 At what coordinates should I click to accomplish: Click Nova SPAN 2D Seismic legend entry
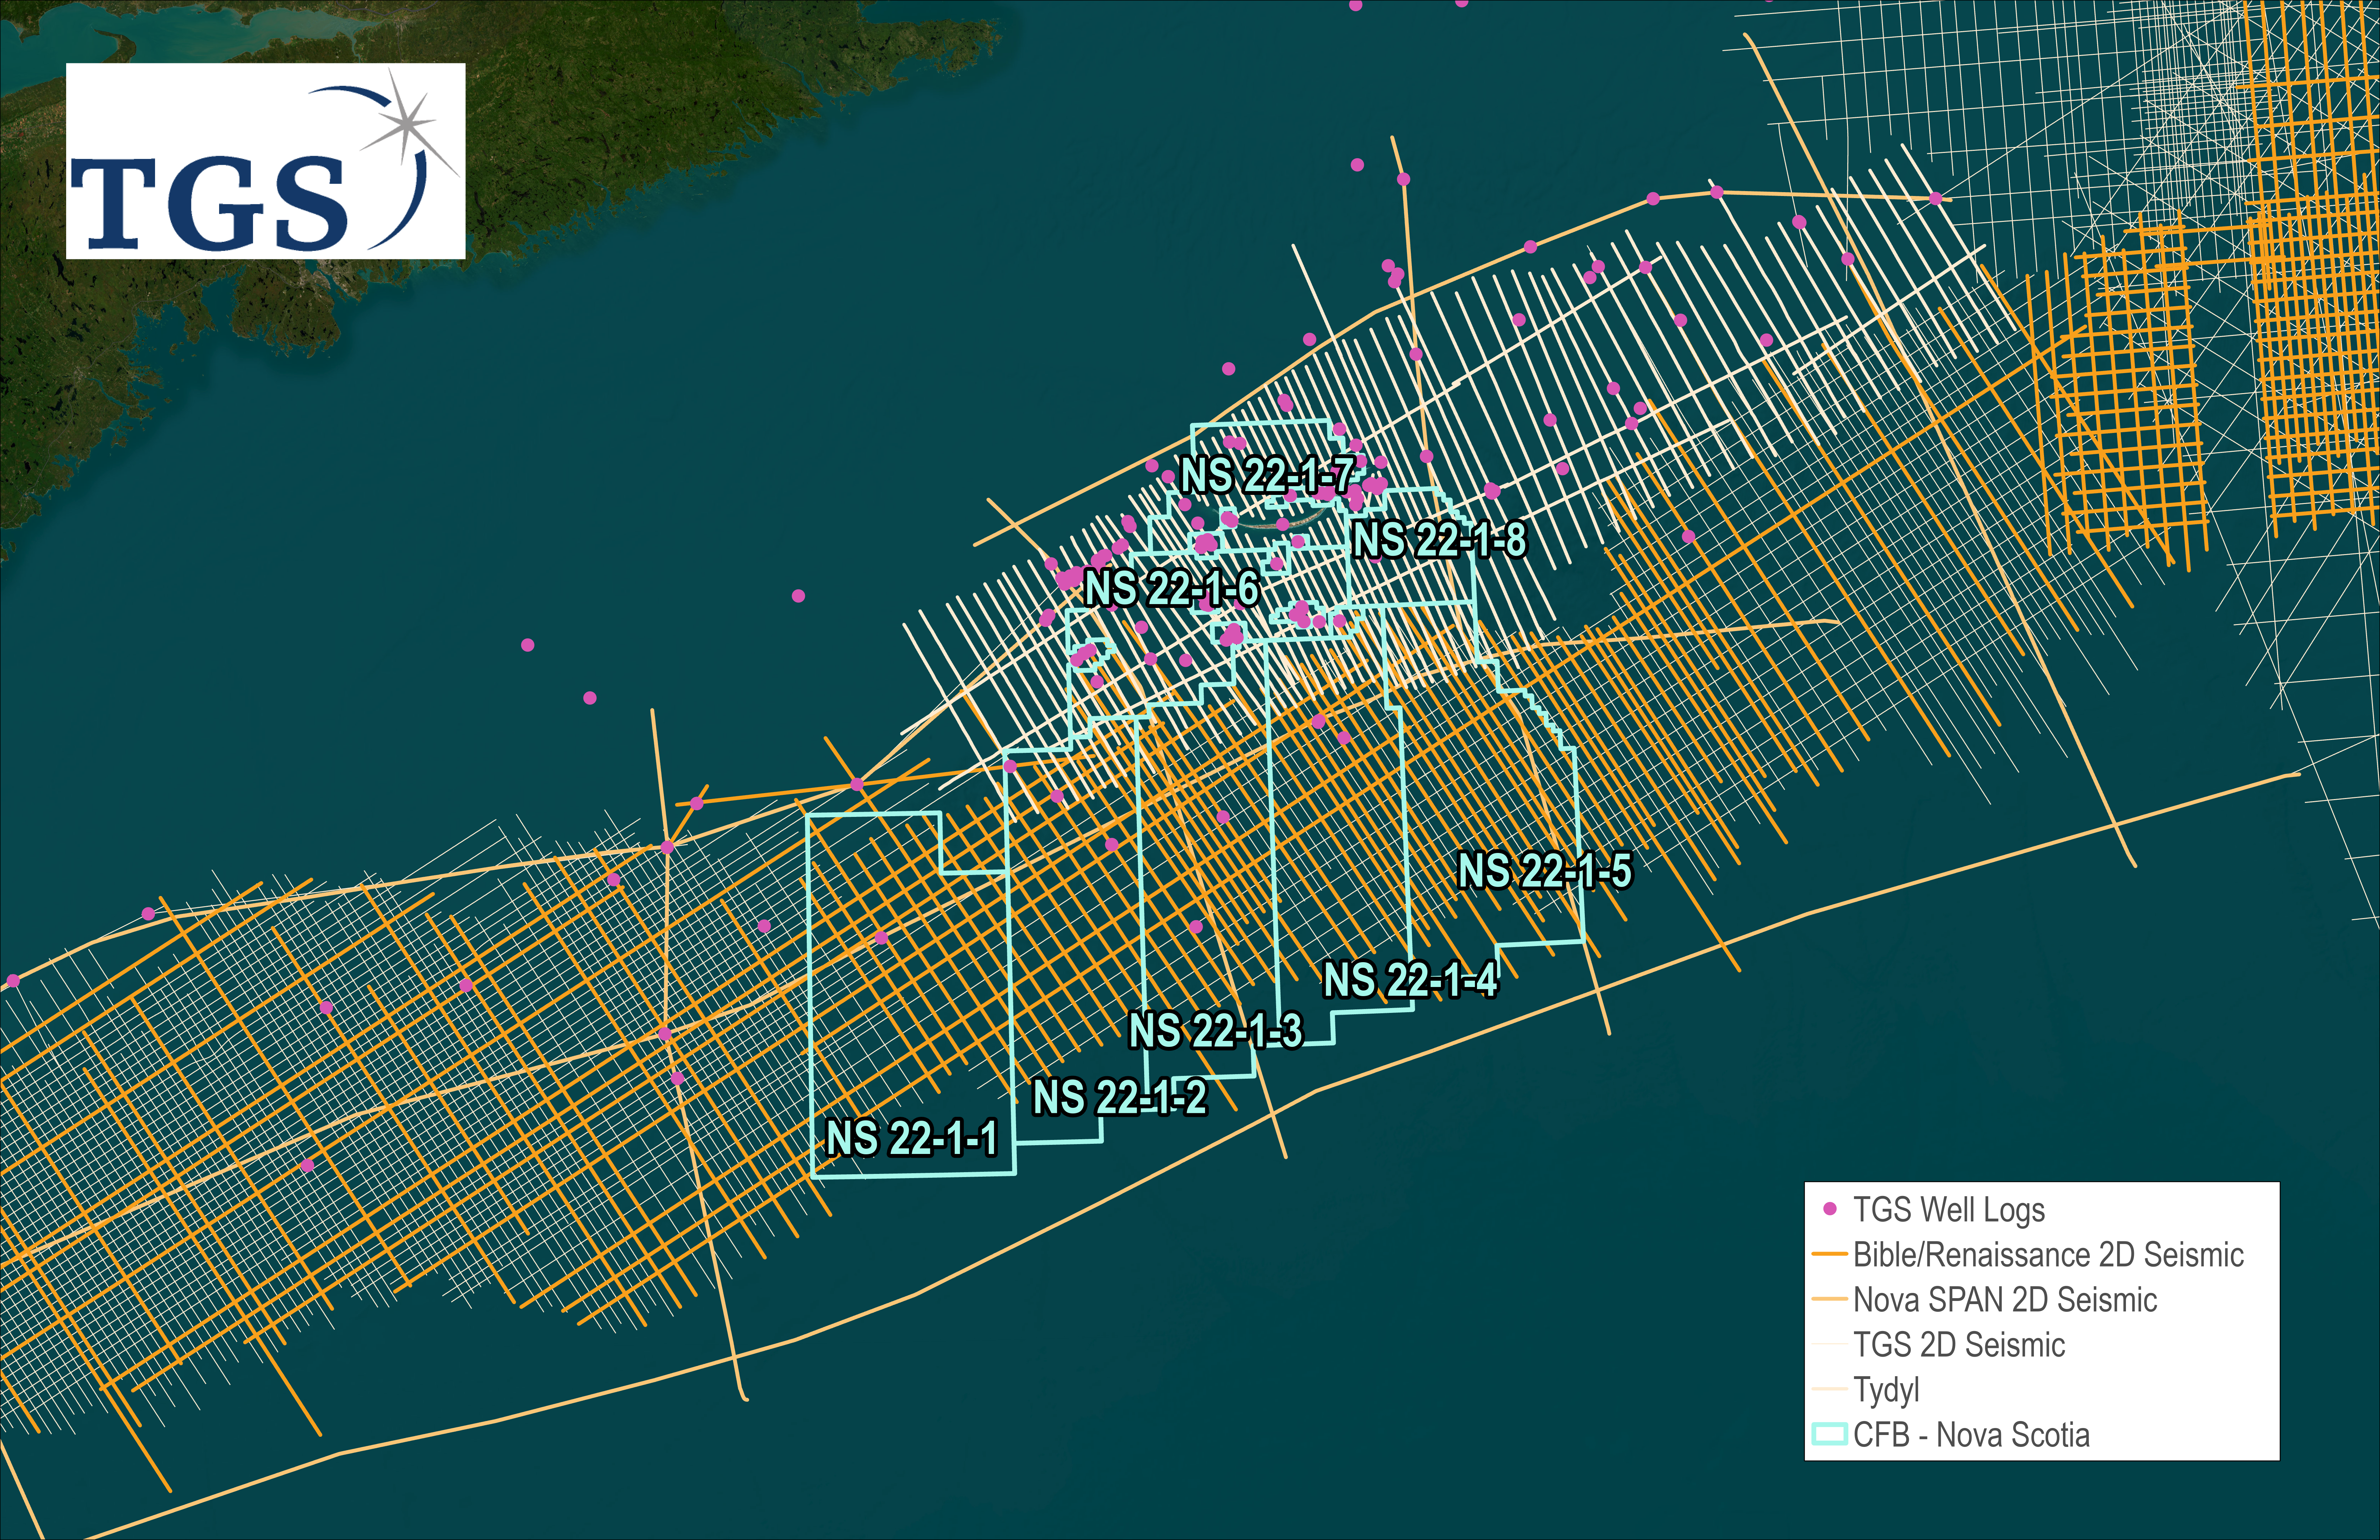tap(1985, 1300)
